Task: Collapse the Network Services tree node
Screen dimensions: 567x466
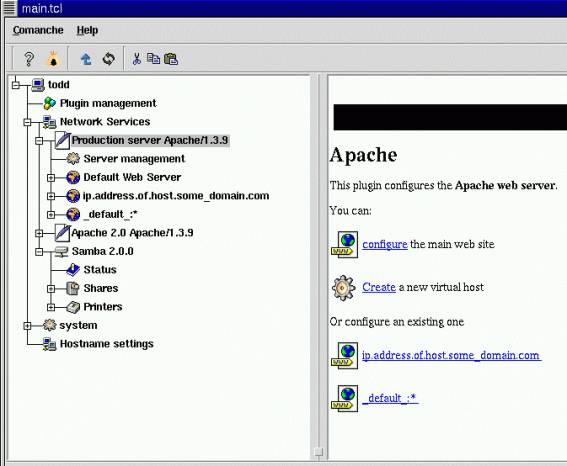Action: (27, 122)
